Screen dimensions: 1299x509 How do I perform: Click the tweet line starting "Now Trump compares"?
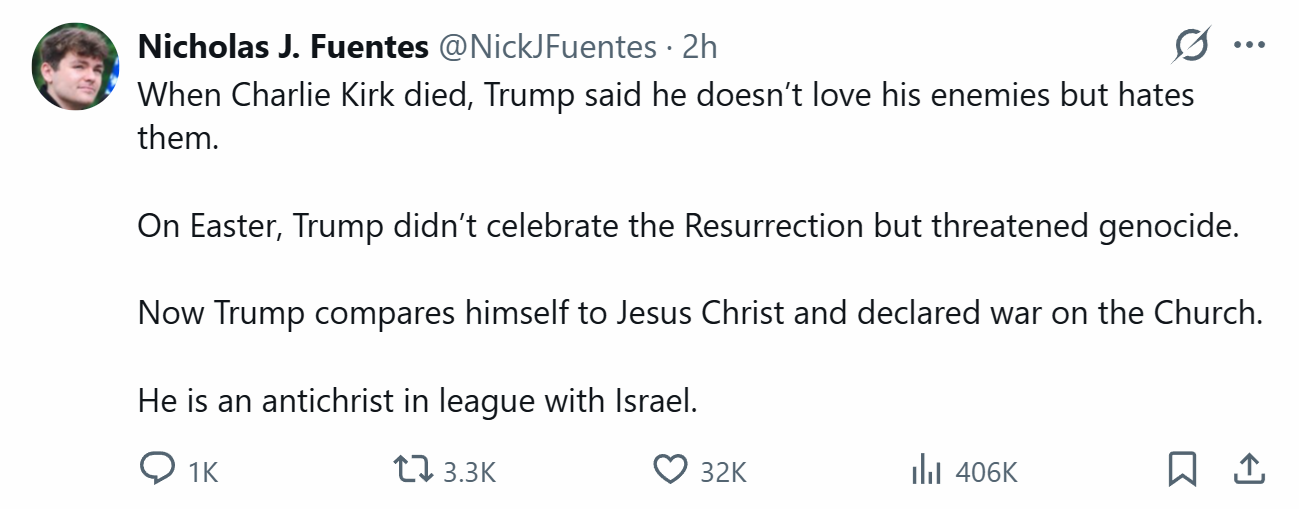click(700, 314)
